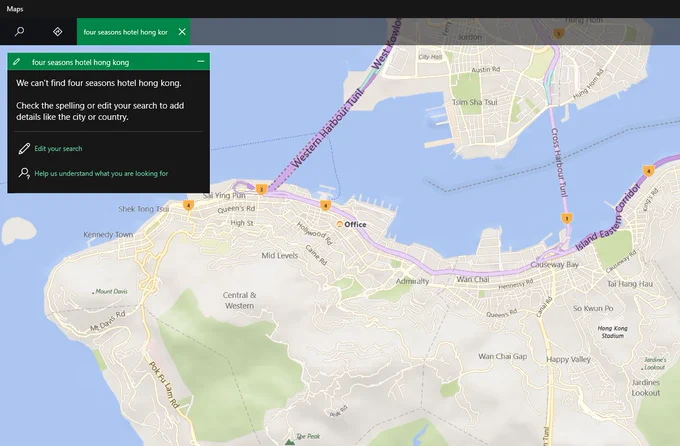This screenshot has height=446, width=680.
Task: Click the Wan Chai label
Action: [x=473, y=279]
